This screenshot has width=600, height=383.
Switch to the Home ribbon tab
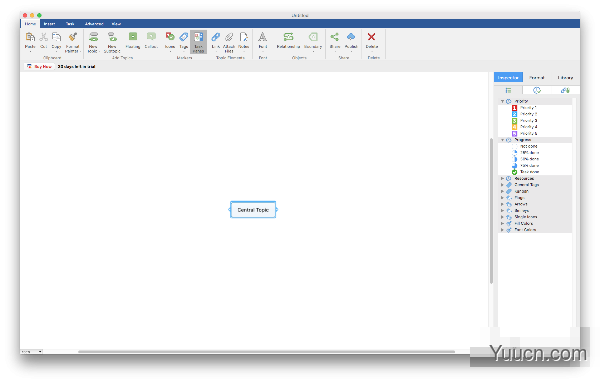[x=30, y=24]
